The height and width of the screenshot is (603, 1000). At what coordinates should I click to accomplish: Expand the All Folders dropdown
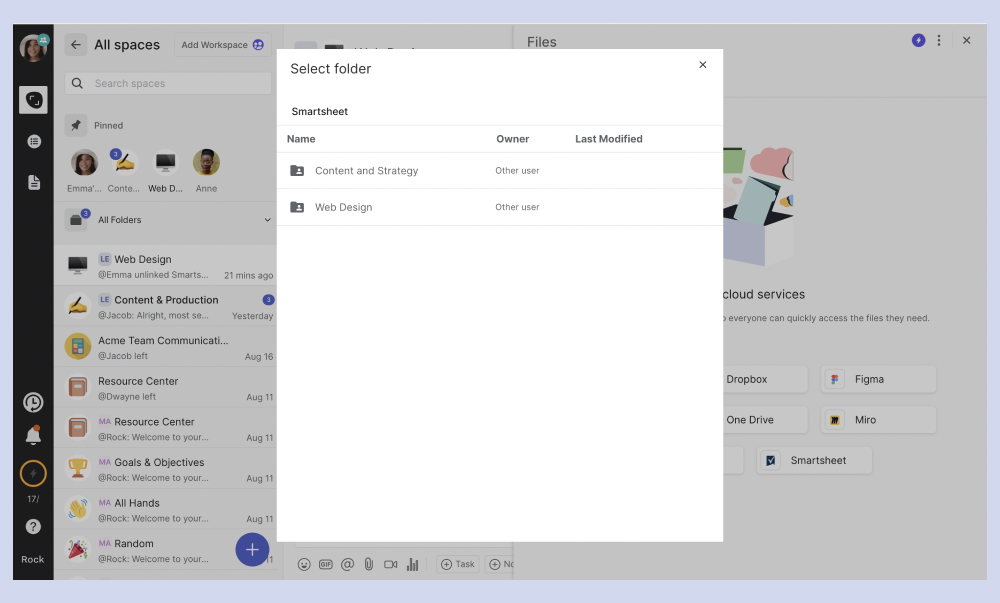tap(267, 220)
